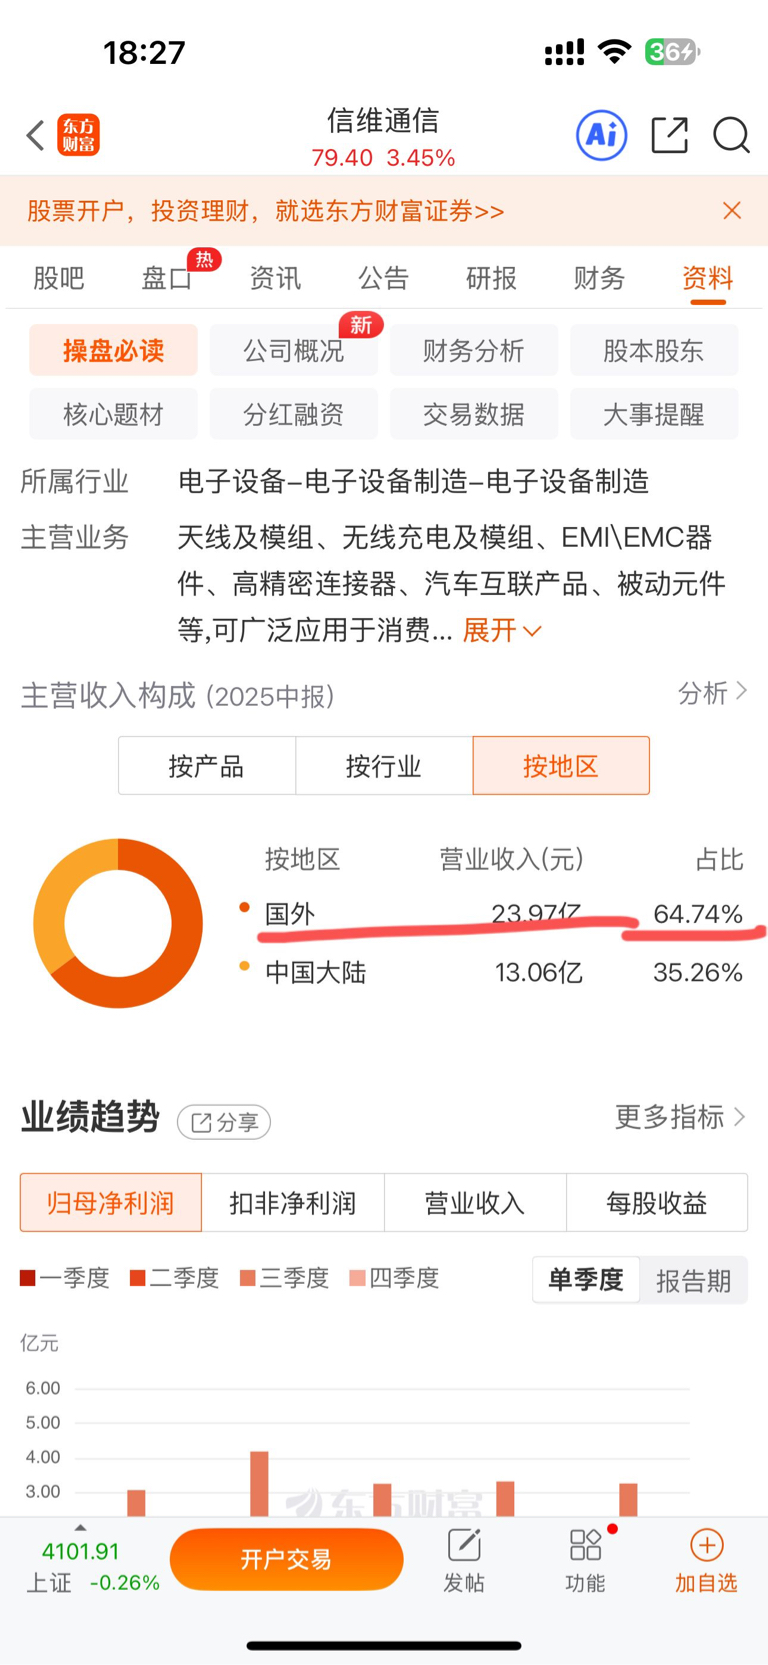
Task: Open the search magnifier icon
Action: coord(731,135)
